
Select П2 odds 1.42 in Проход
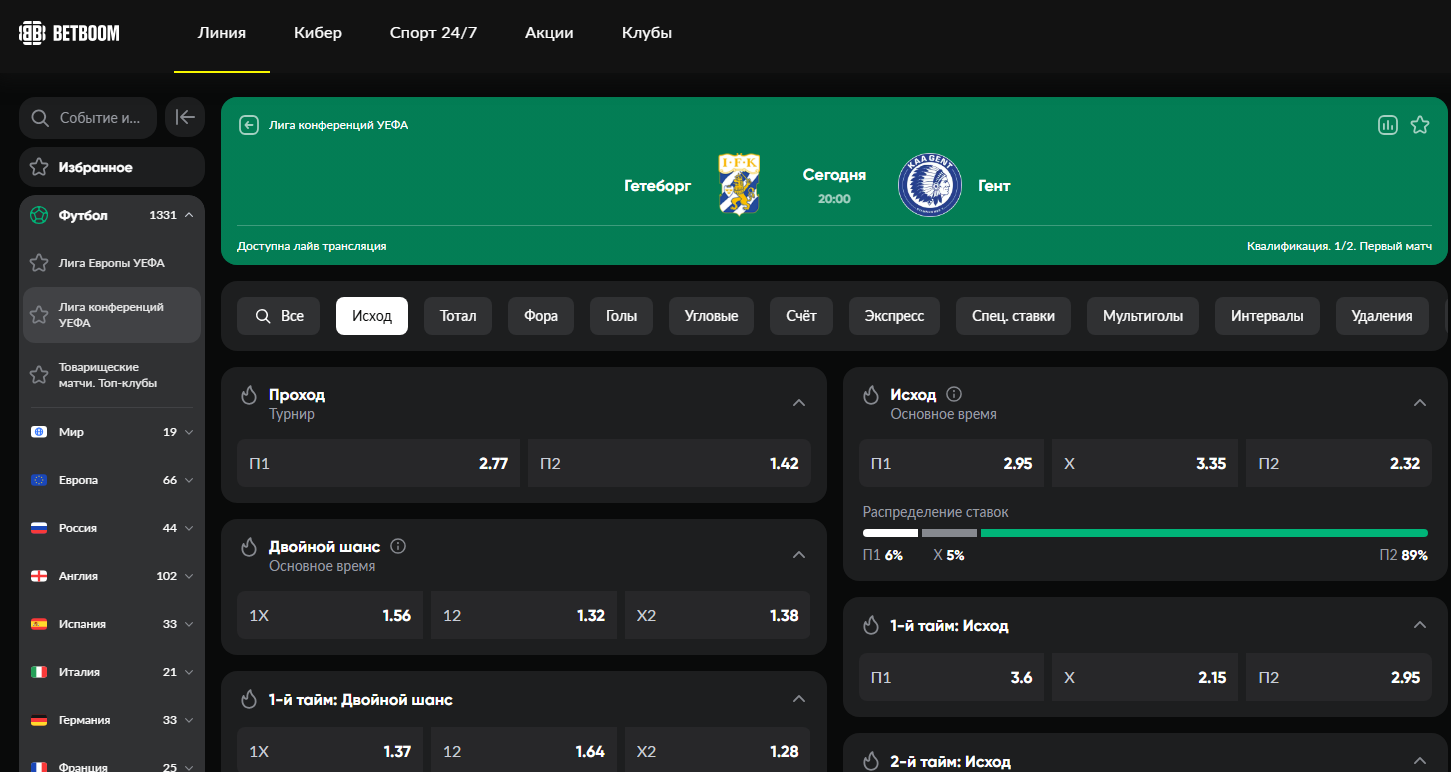669,463
